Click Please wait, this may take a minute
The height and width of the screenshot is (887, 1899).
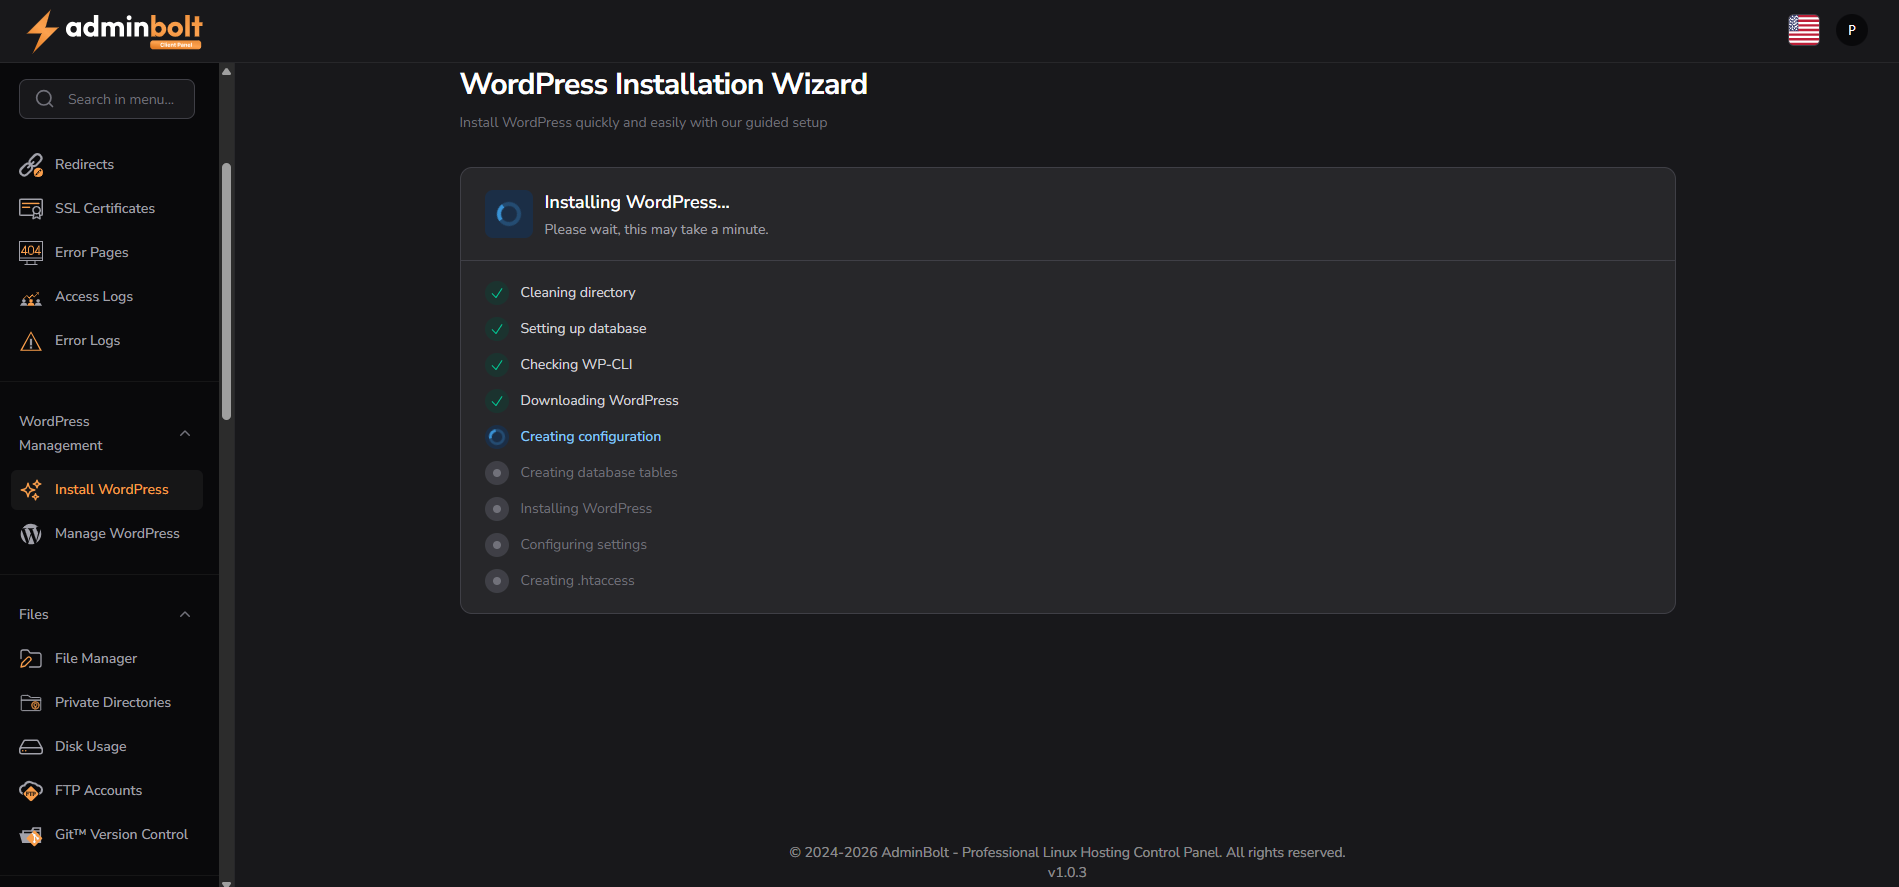tap(656, 230)
